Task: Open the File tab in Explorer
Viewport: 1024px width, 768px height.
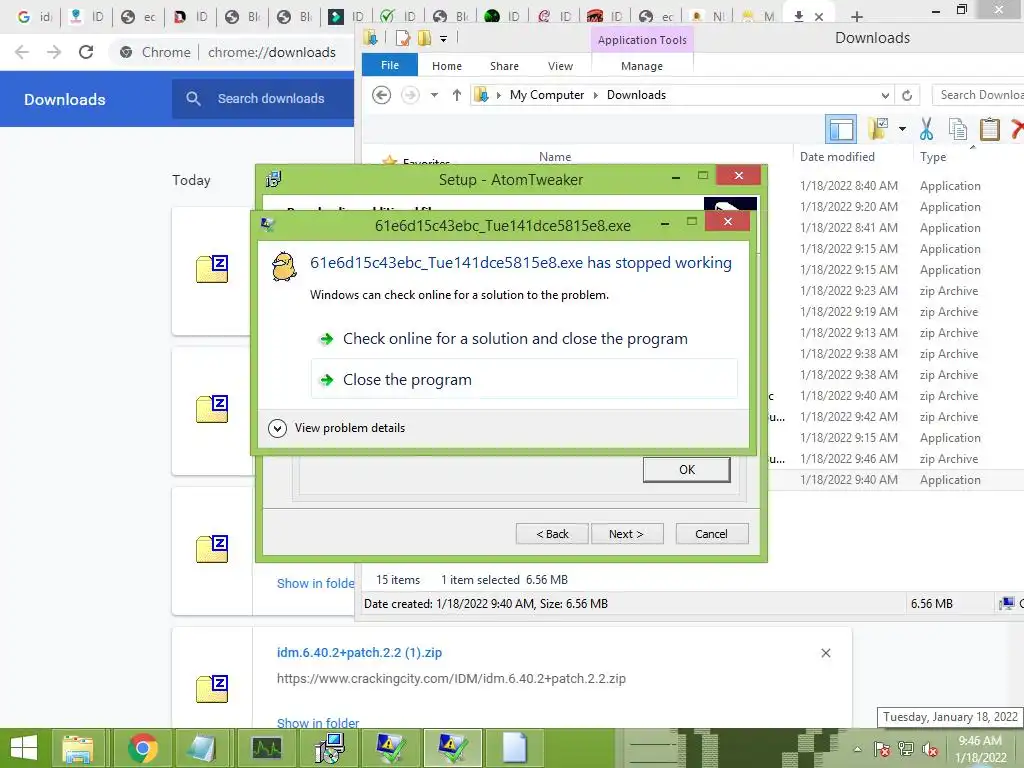Action: pyautogui.click(x=390, y=65)
